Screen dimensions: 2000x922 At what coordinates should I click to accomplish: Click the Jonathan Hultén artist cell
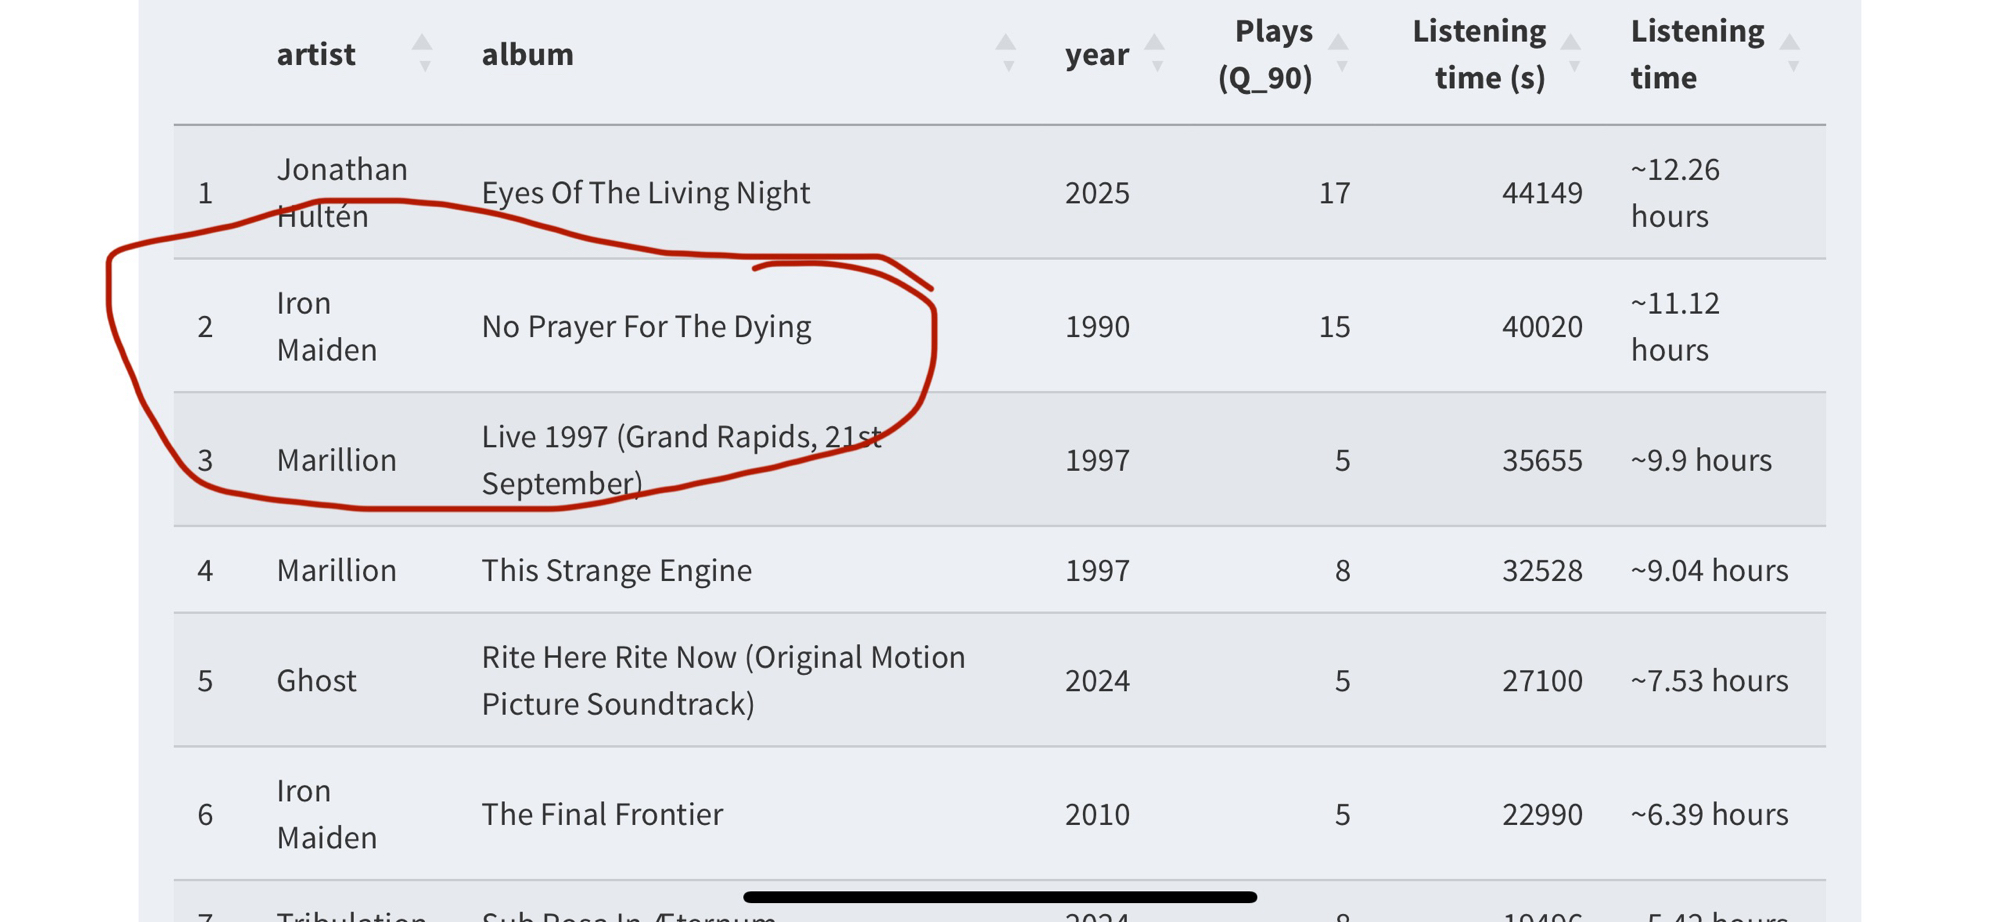pos(342,192)
